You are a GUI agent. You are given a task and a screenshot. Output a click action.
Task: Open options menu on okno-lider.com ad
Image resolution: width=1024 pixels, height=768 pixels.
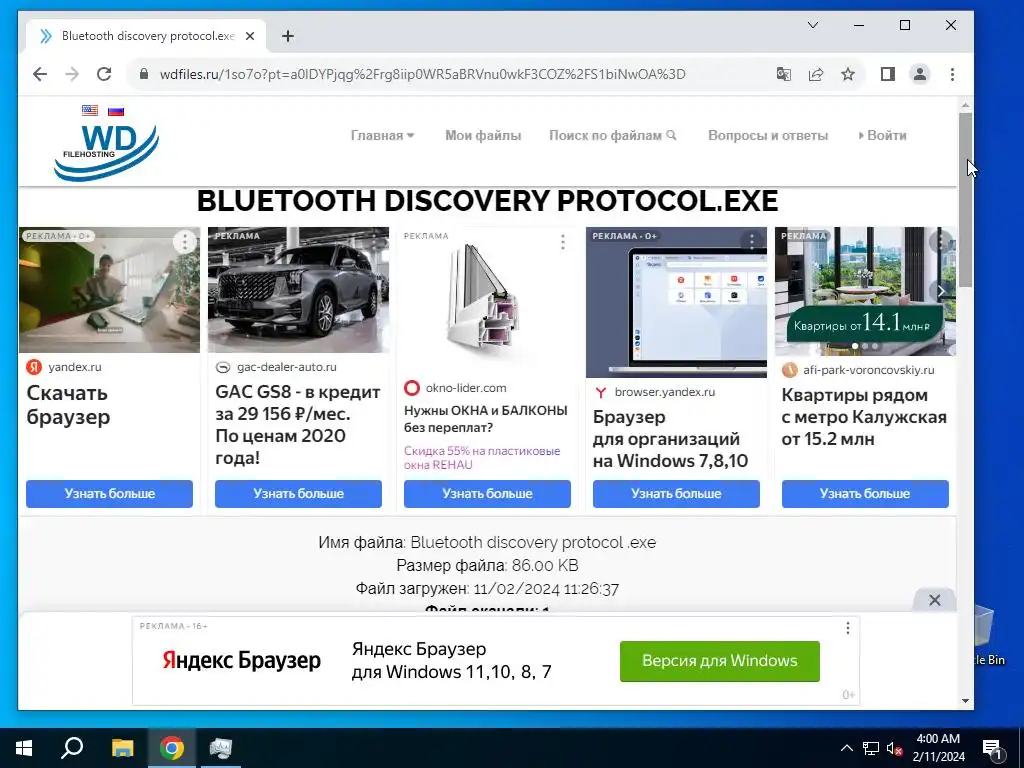click(563, 242)
